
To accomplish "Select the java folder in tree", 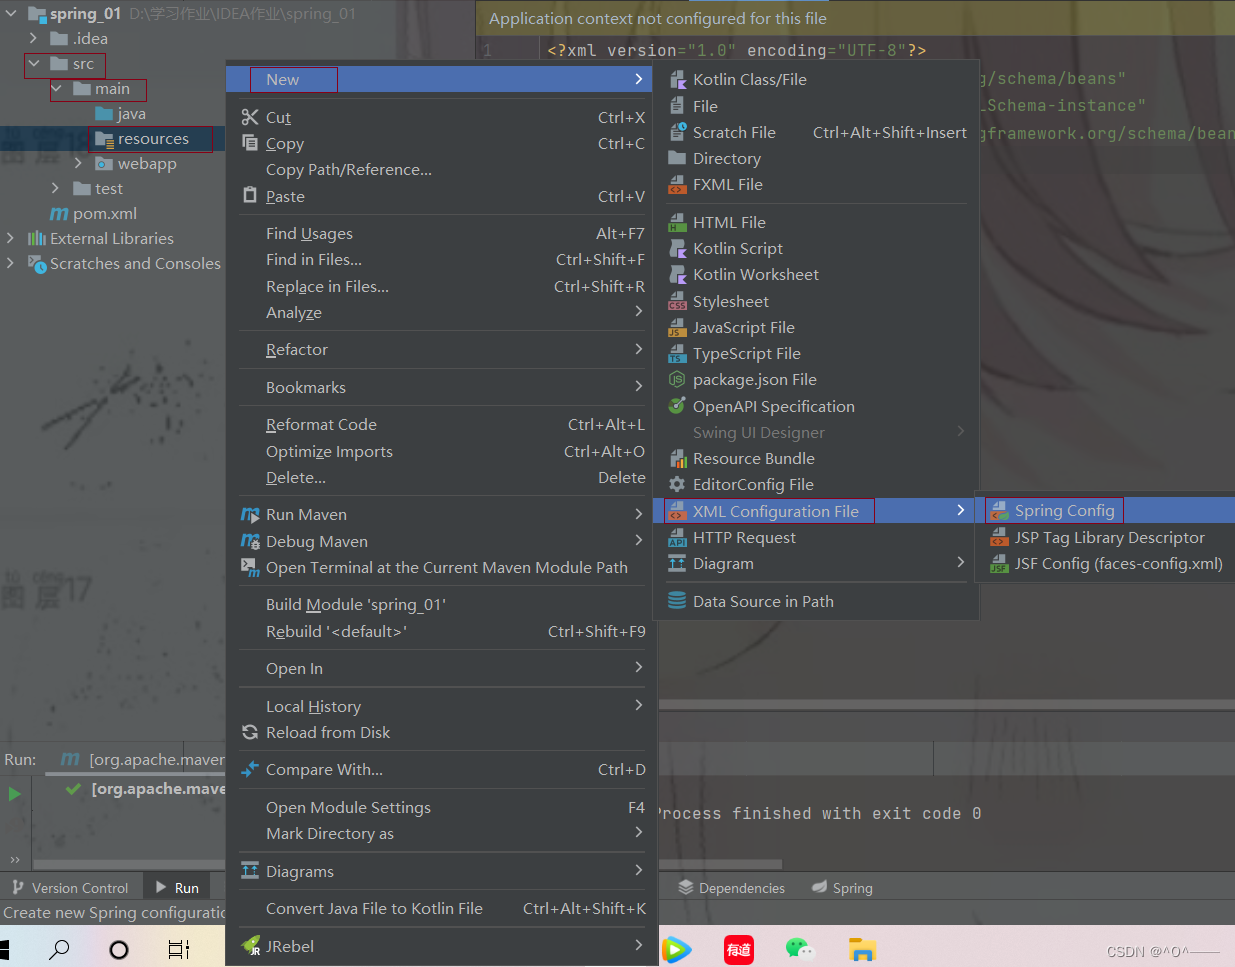I will coord(131,113).
